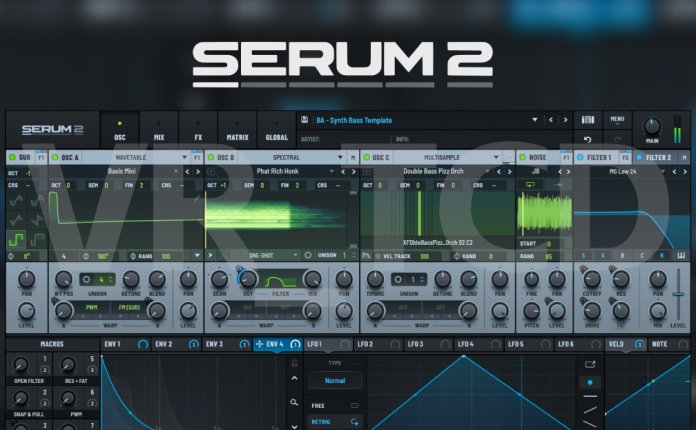
Task: Click the undo arrow icon
Action: [x=588, y=139]
